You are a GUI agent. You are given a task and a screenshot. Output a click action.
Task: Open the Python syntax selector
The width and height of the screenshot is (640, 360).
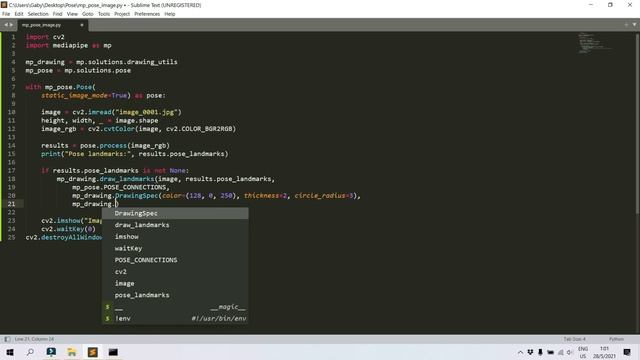click(616, 339)
